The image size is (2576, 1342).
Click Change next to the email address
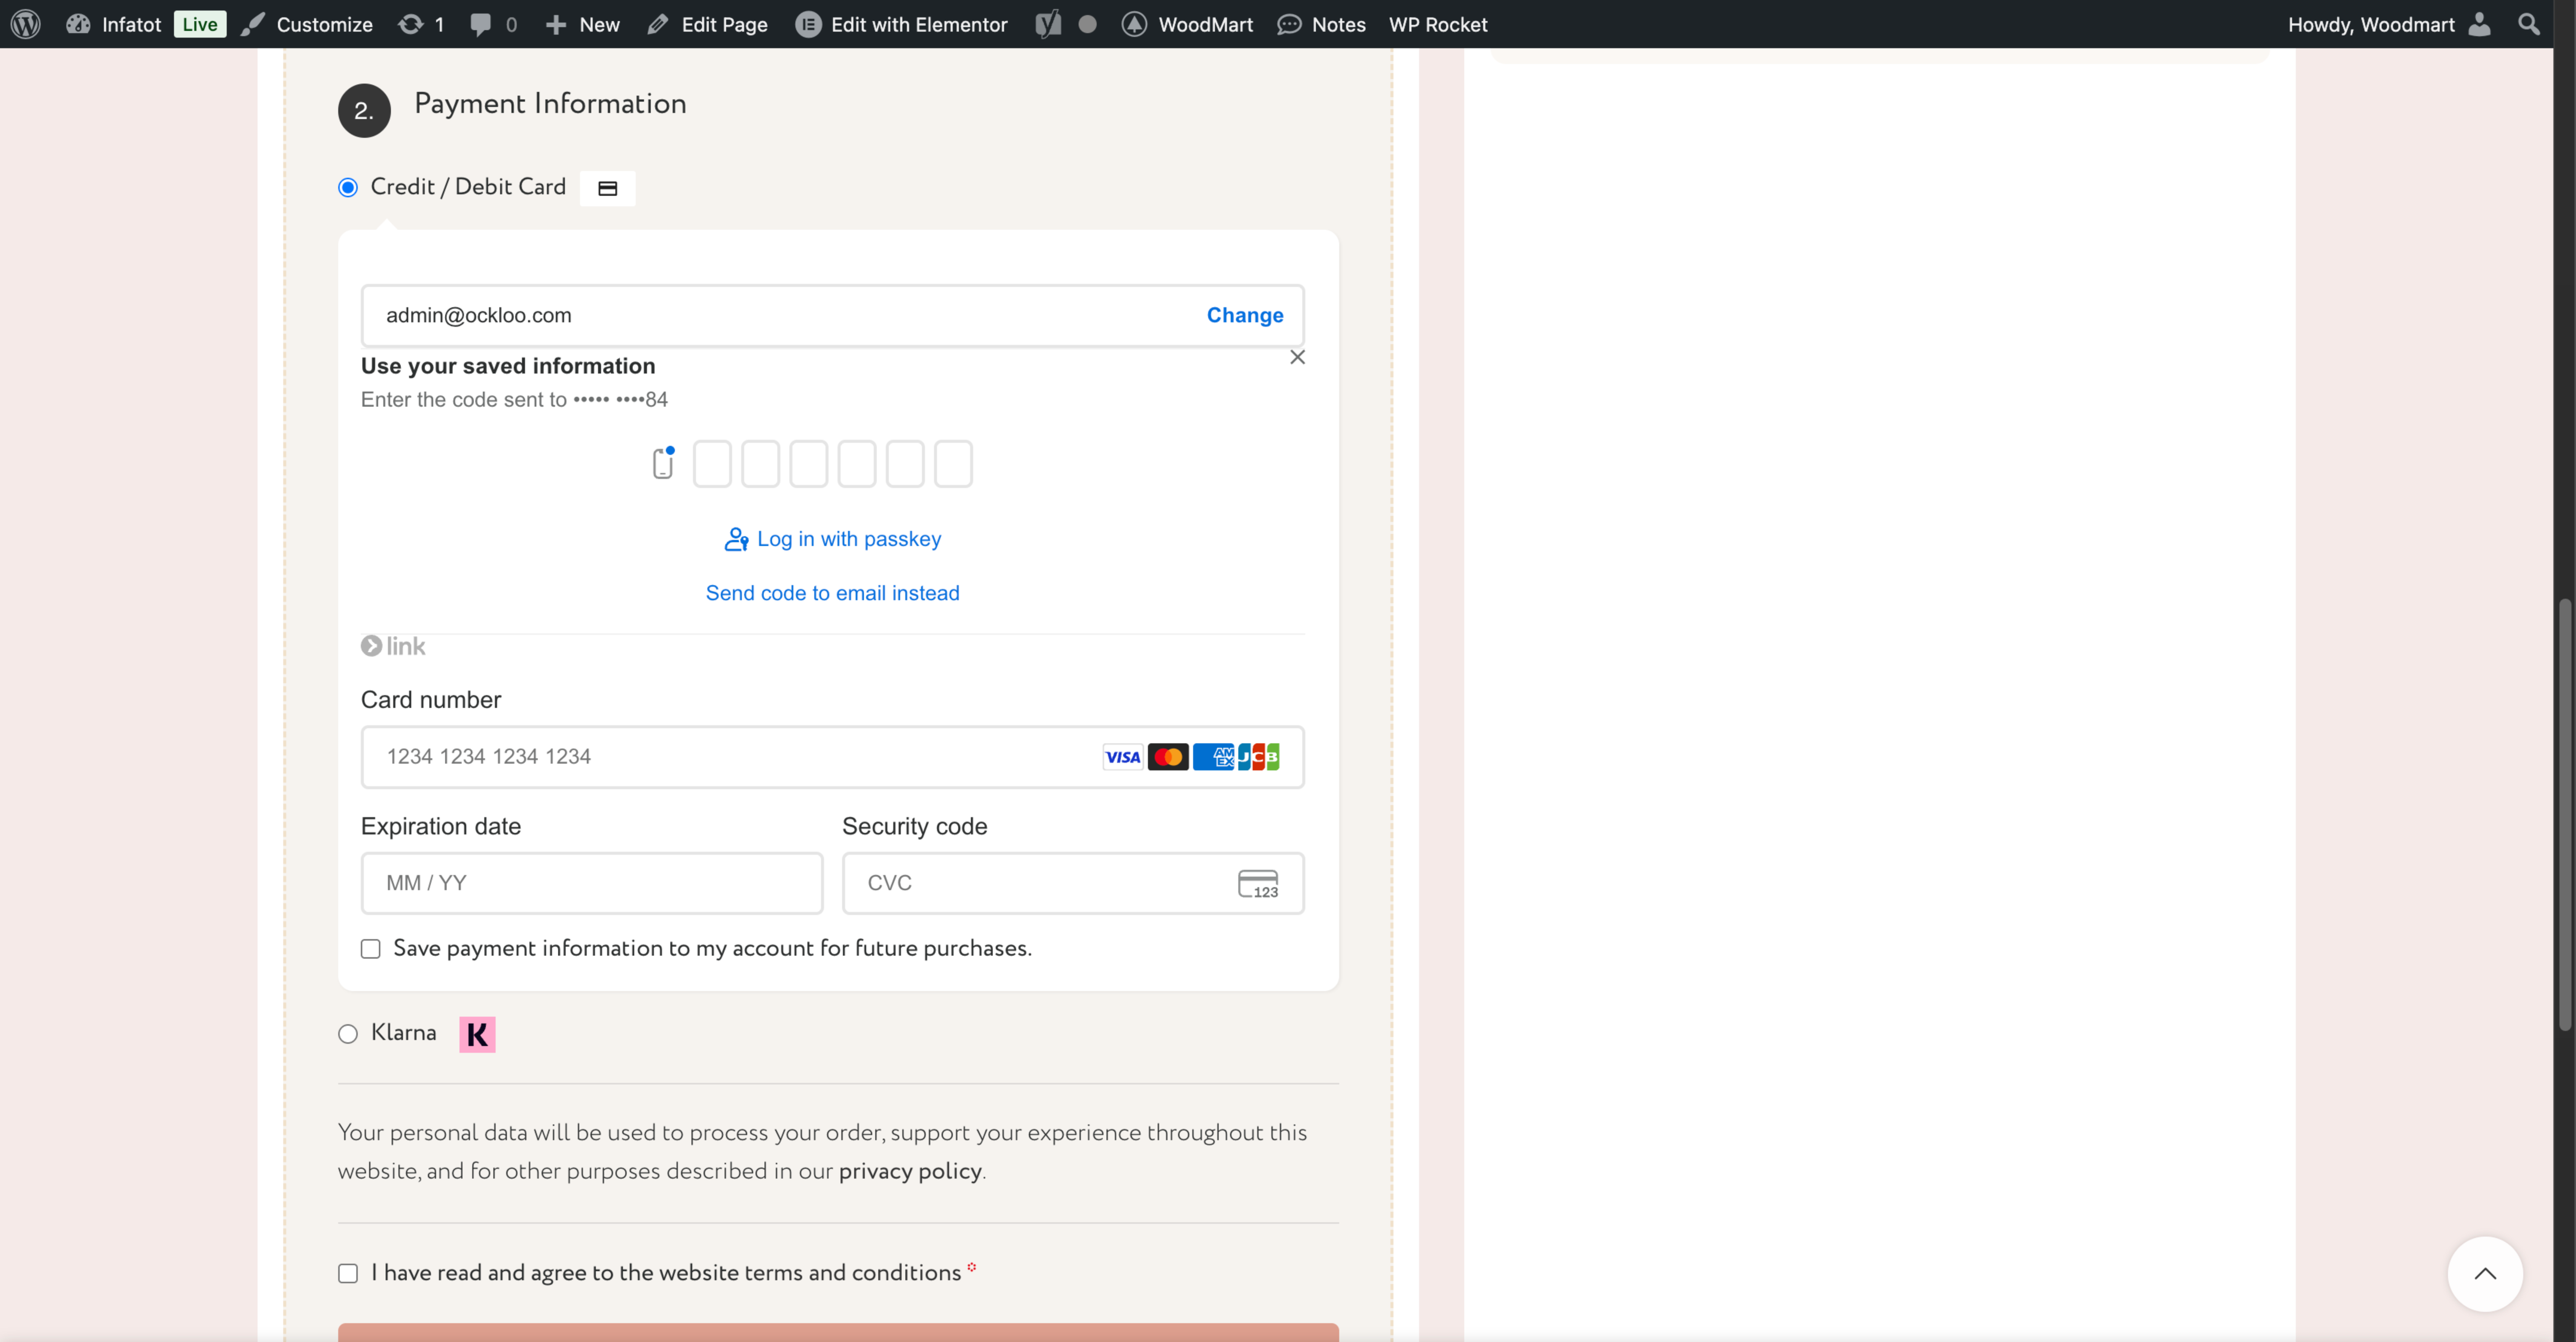[x=1245, y=315]
